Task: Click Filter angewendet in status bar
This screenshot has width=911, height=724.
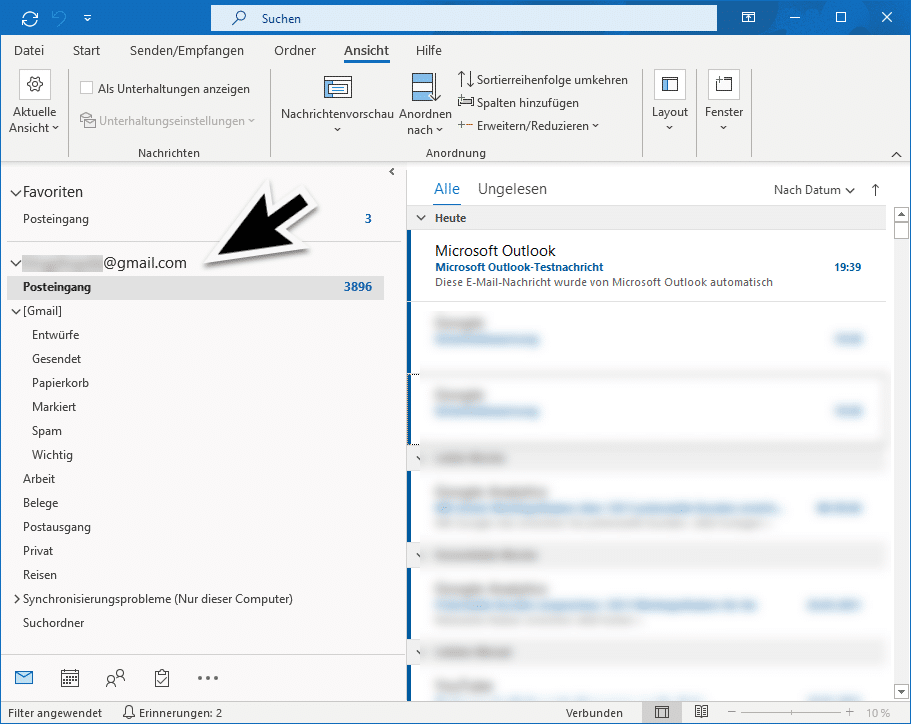Action: tap(55, 713)
